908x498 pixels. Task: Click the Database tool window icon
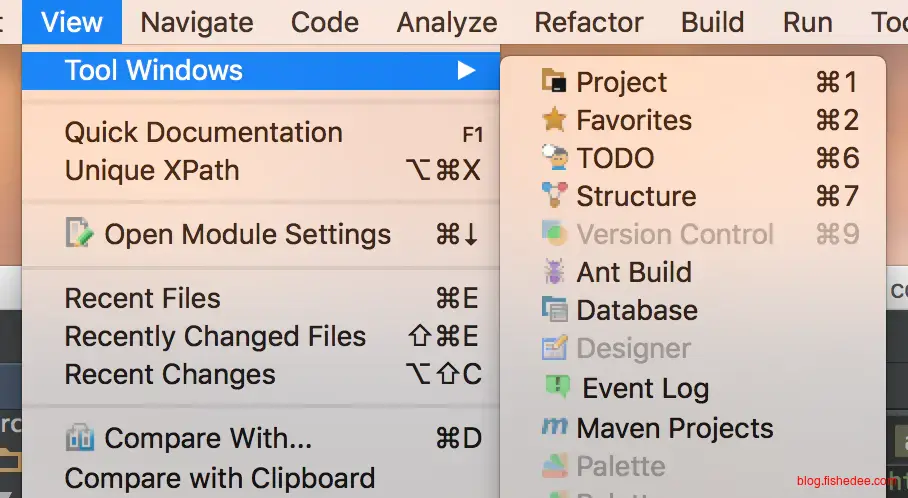[x=553, y=310]
